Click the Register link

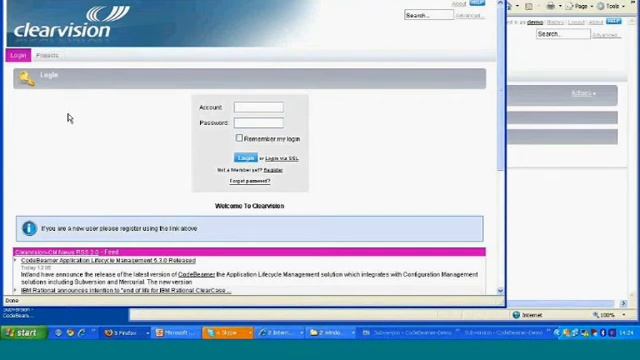pyautogui.click(x=273, y=170)
